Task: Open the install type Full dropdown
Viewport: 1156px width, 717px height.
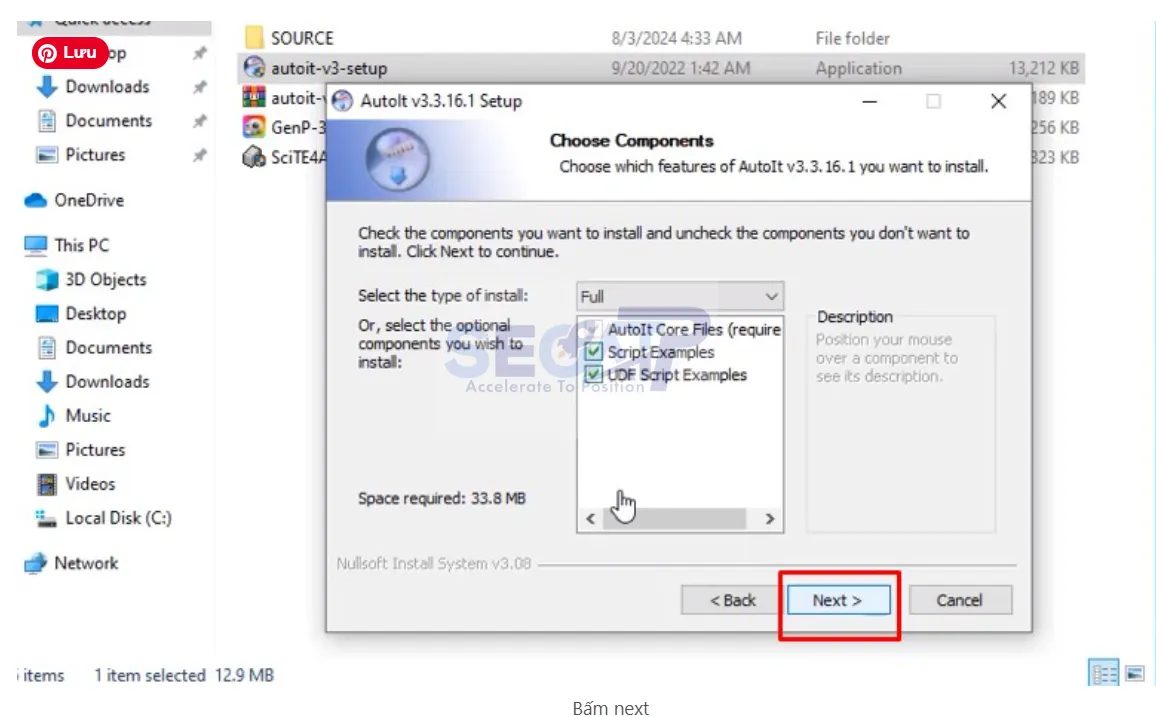Action: (680, 296)
